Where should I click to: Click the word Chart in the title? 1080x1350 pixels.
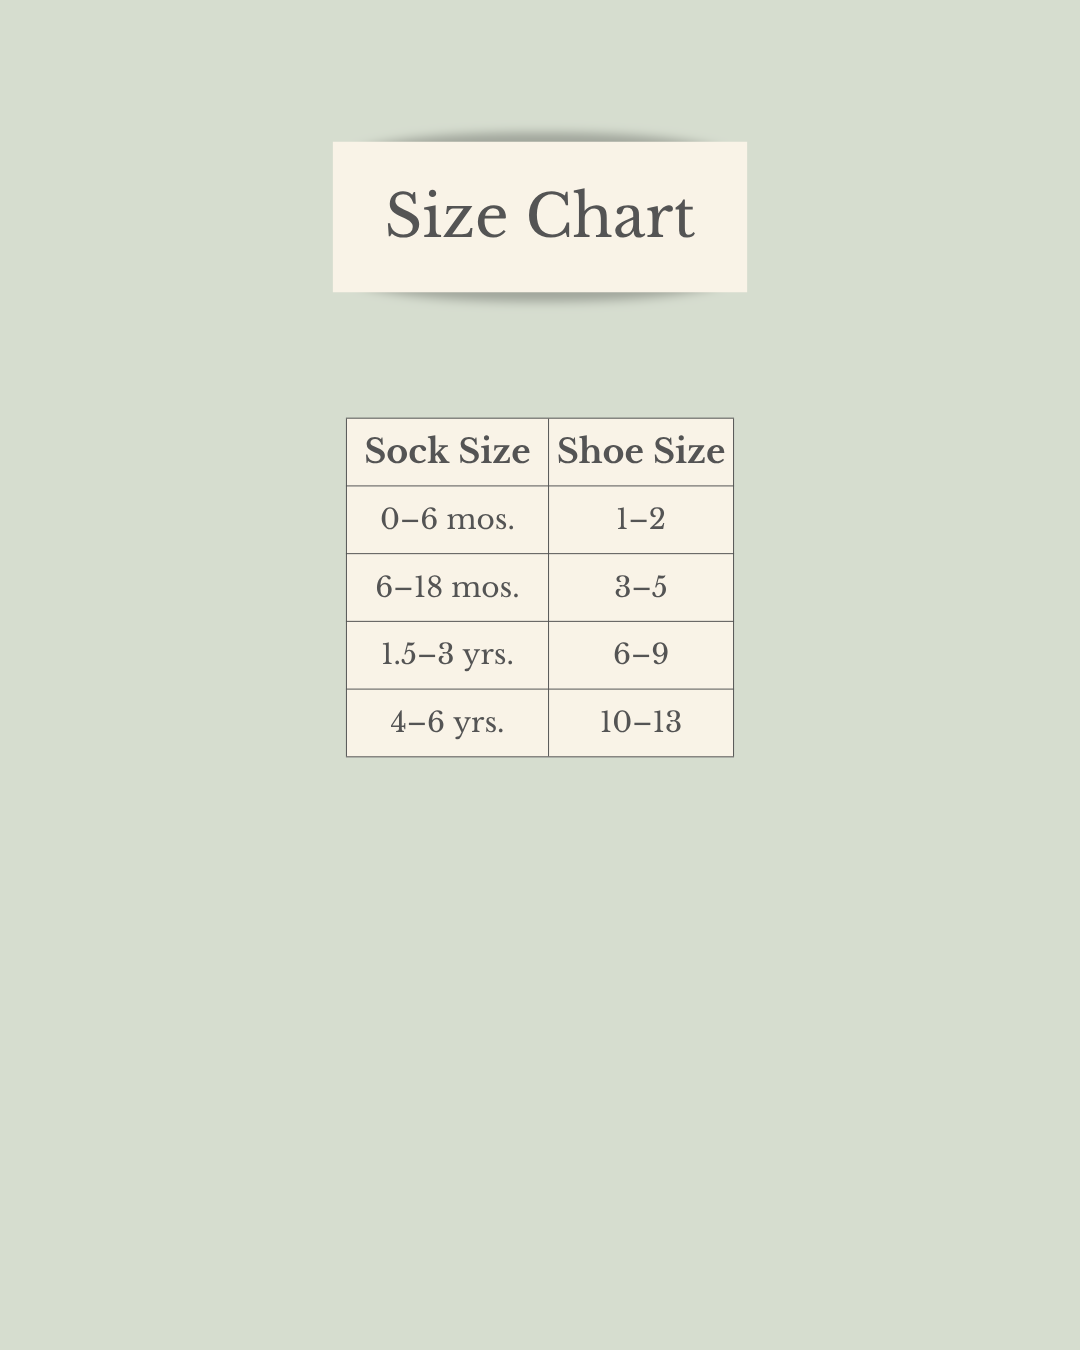click(610, 216)
